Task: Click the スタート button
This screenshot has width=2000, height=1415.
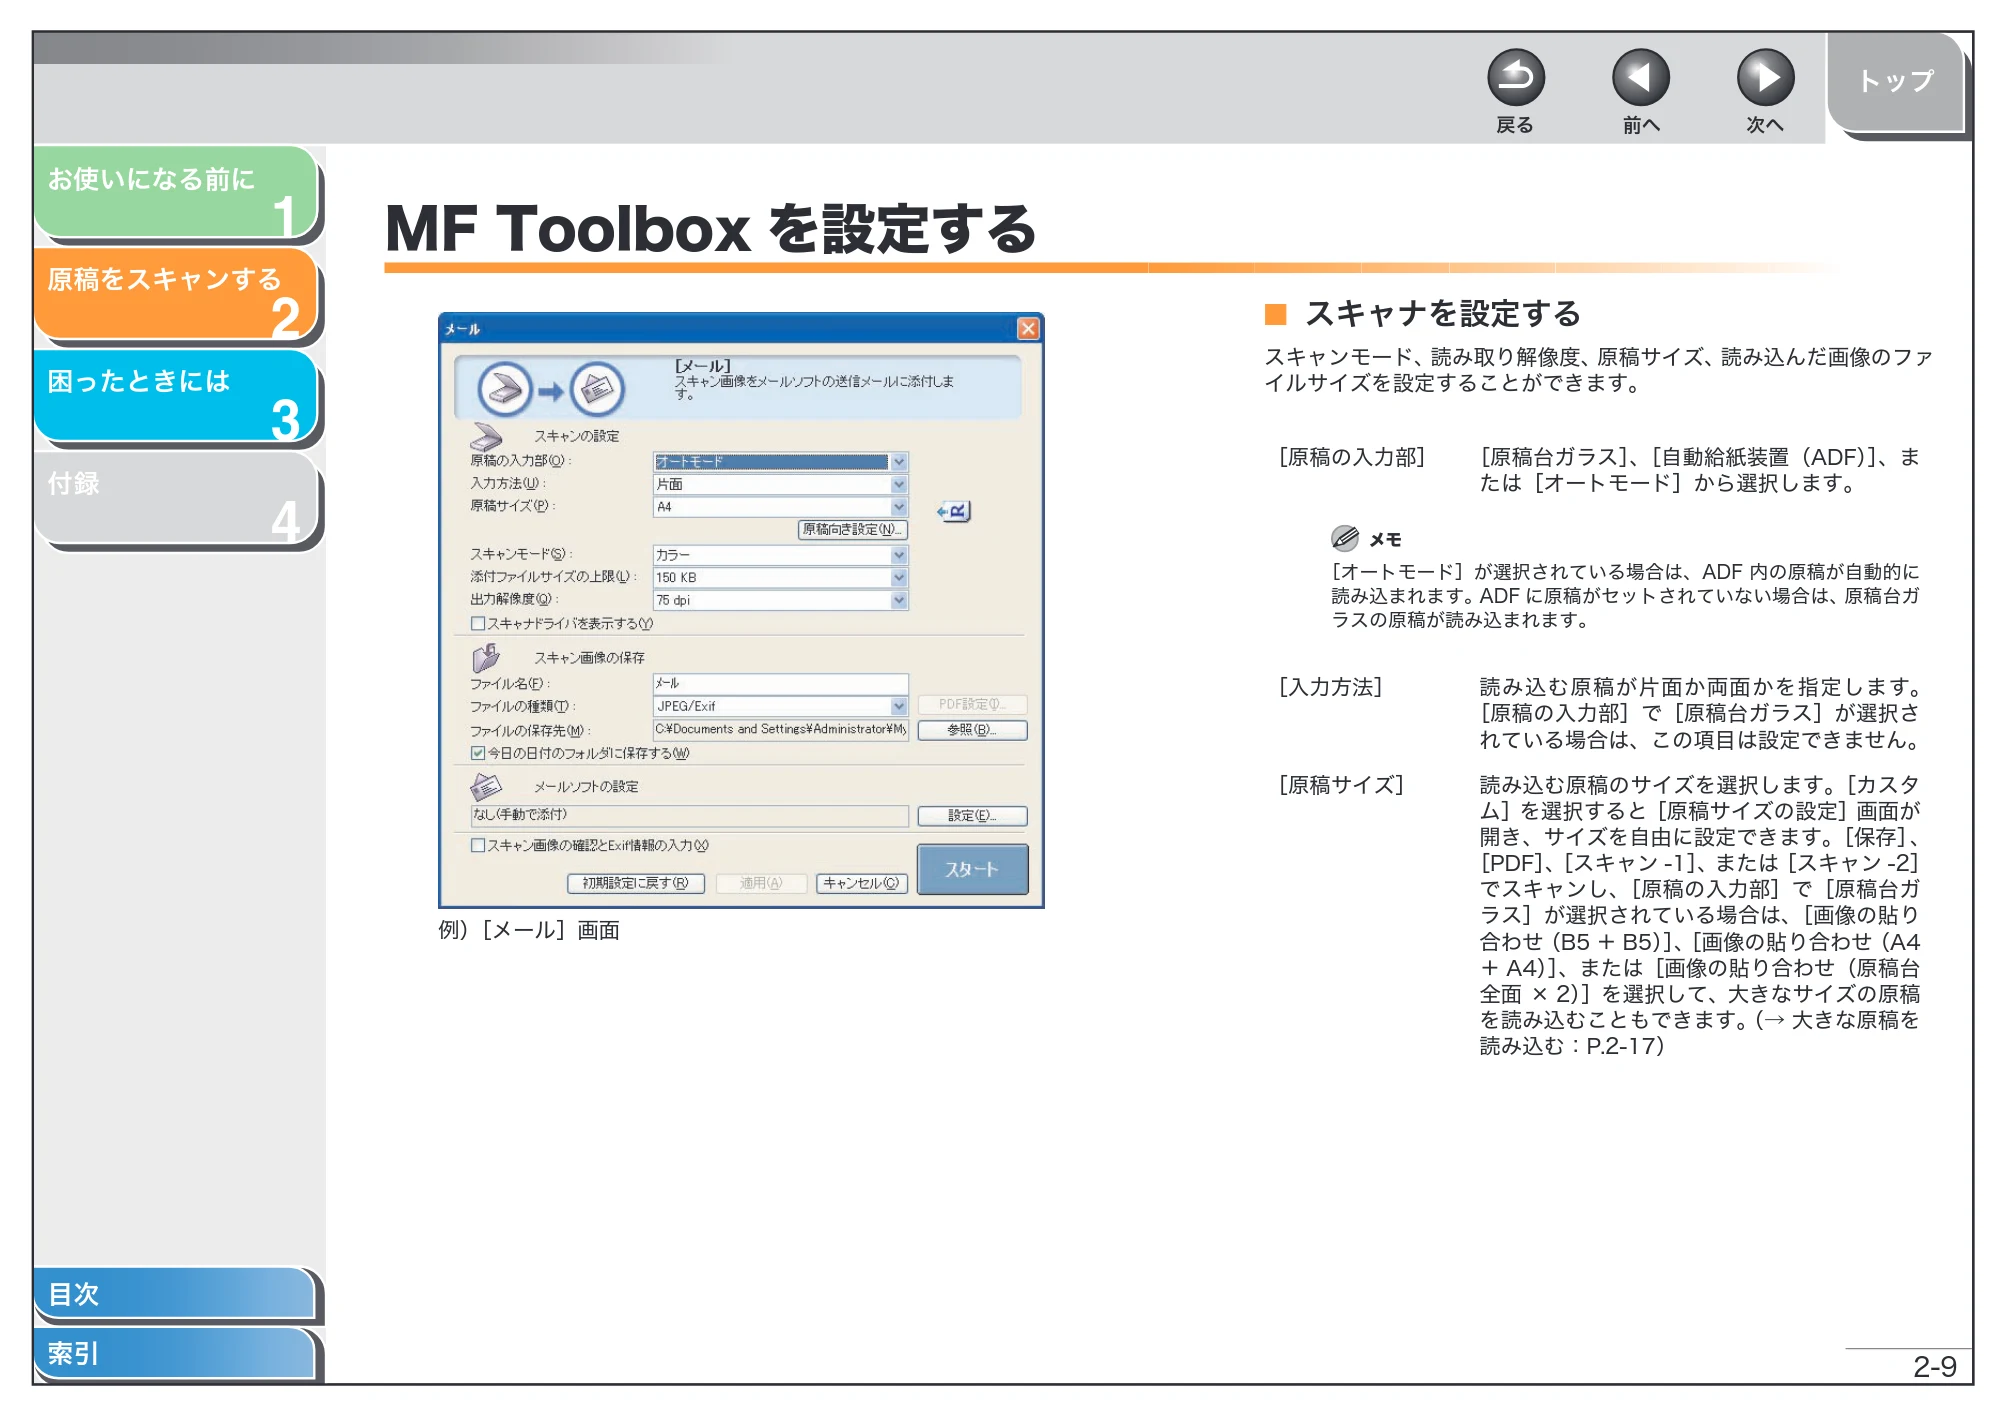Action: coord(972,869)
